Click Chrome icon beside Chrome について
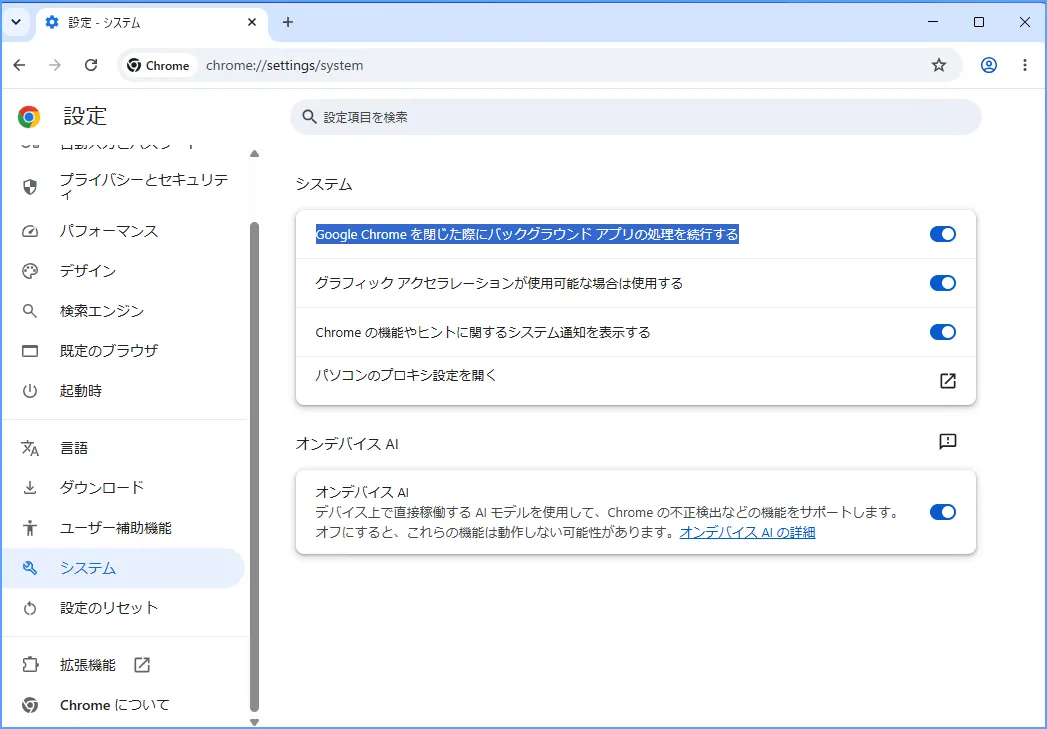 tap(30, 705)
